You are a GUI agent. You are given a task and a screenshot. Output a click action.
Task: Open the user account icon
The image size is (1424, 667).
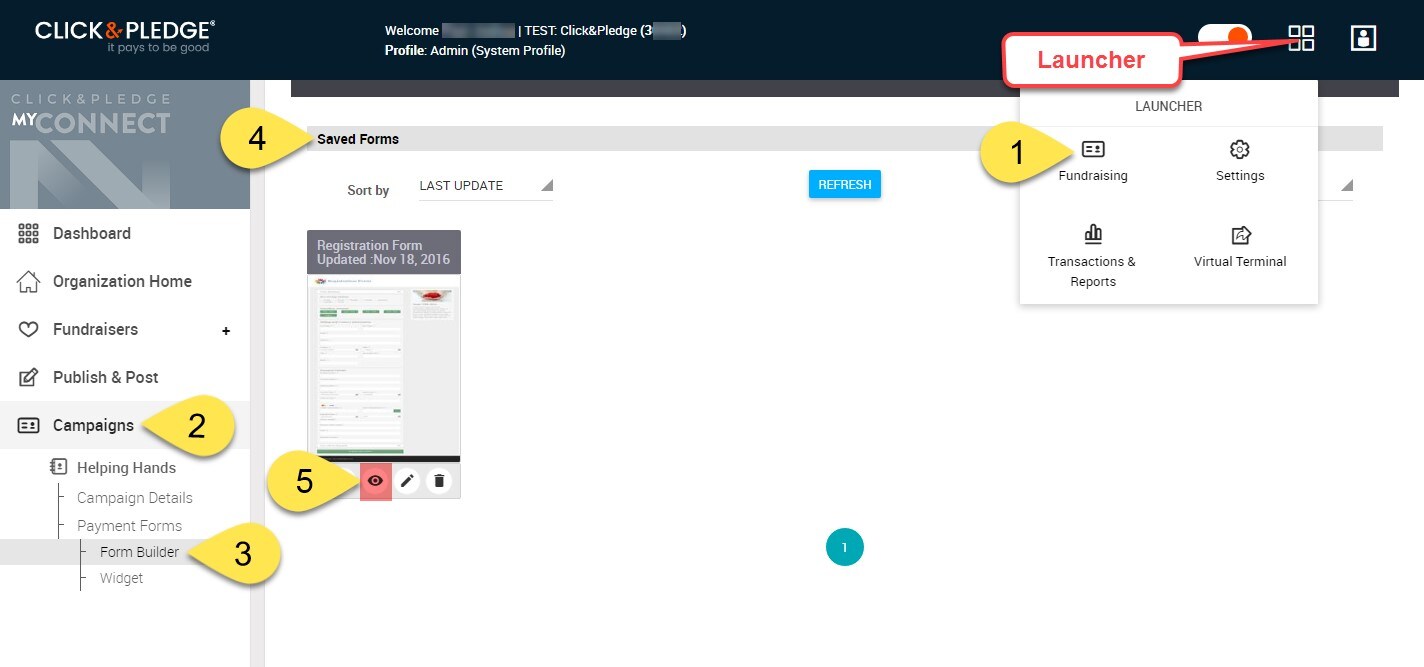coord(1363,38)
